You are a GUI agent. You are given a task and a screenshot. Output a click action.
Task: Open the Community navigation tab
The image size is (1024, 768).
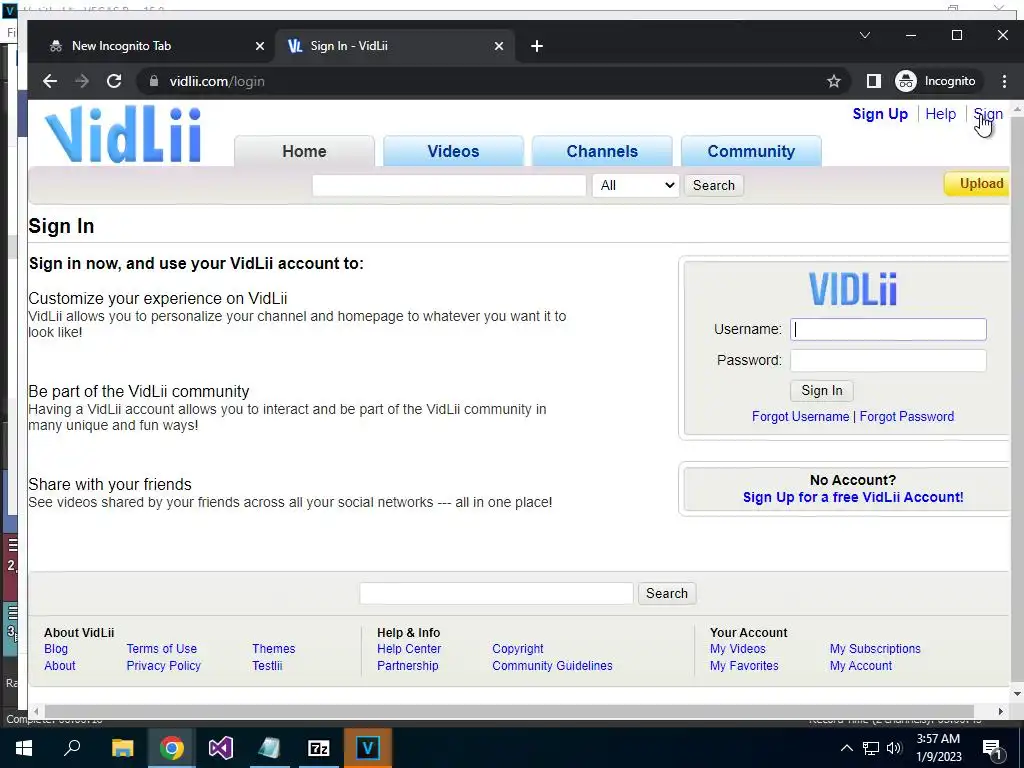pyautogui.click(x=751, y=151)
